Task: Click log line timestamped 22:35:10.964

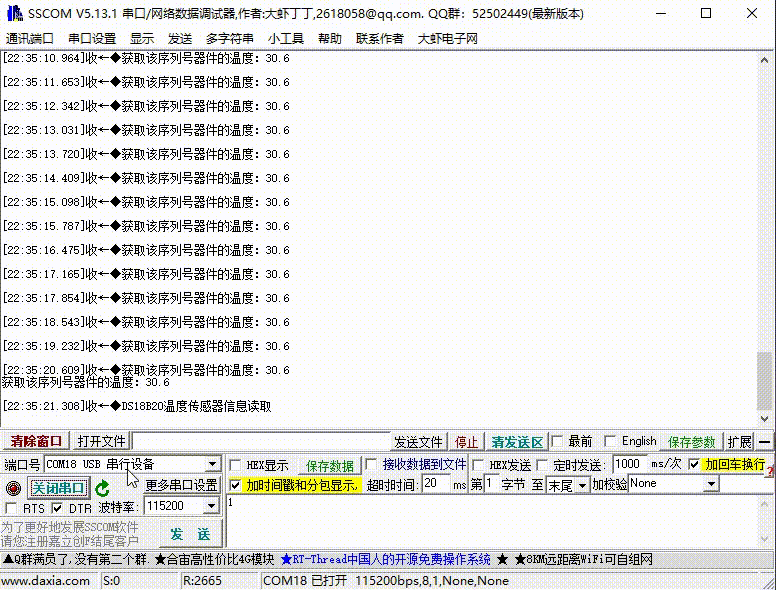Action: point(146,58)
